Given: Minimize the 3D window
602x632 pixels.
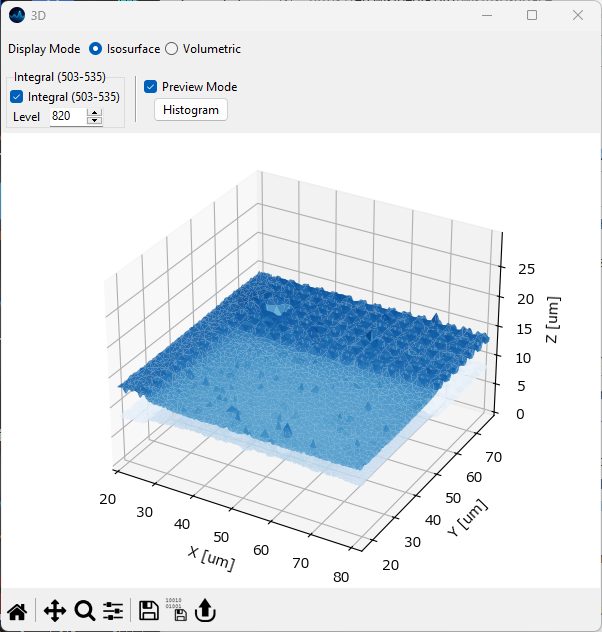Looking at the screenshot, I should pos(486,15).
